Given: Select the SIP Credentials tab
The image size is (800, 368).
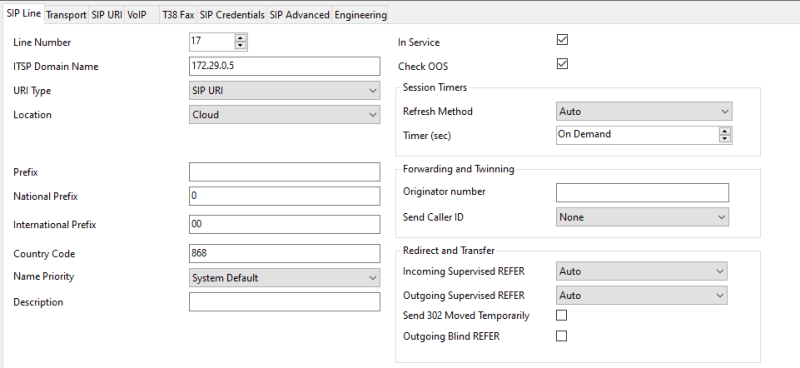Looking at the screenshot, I should coord(232,15).
